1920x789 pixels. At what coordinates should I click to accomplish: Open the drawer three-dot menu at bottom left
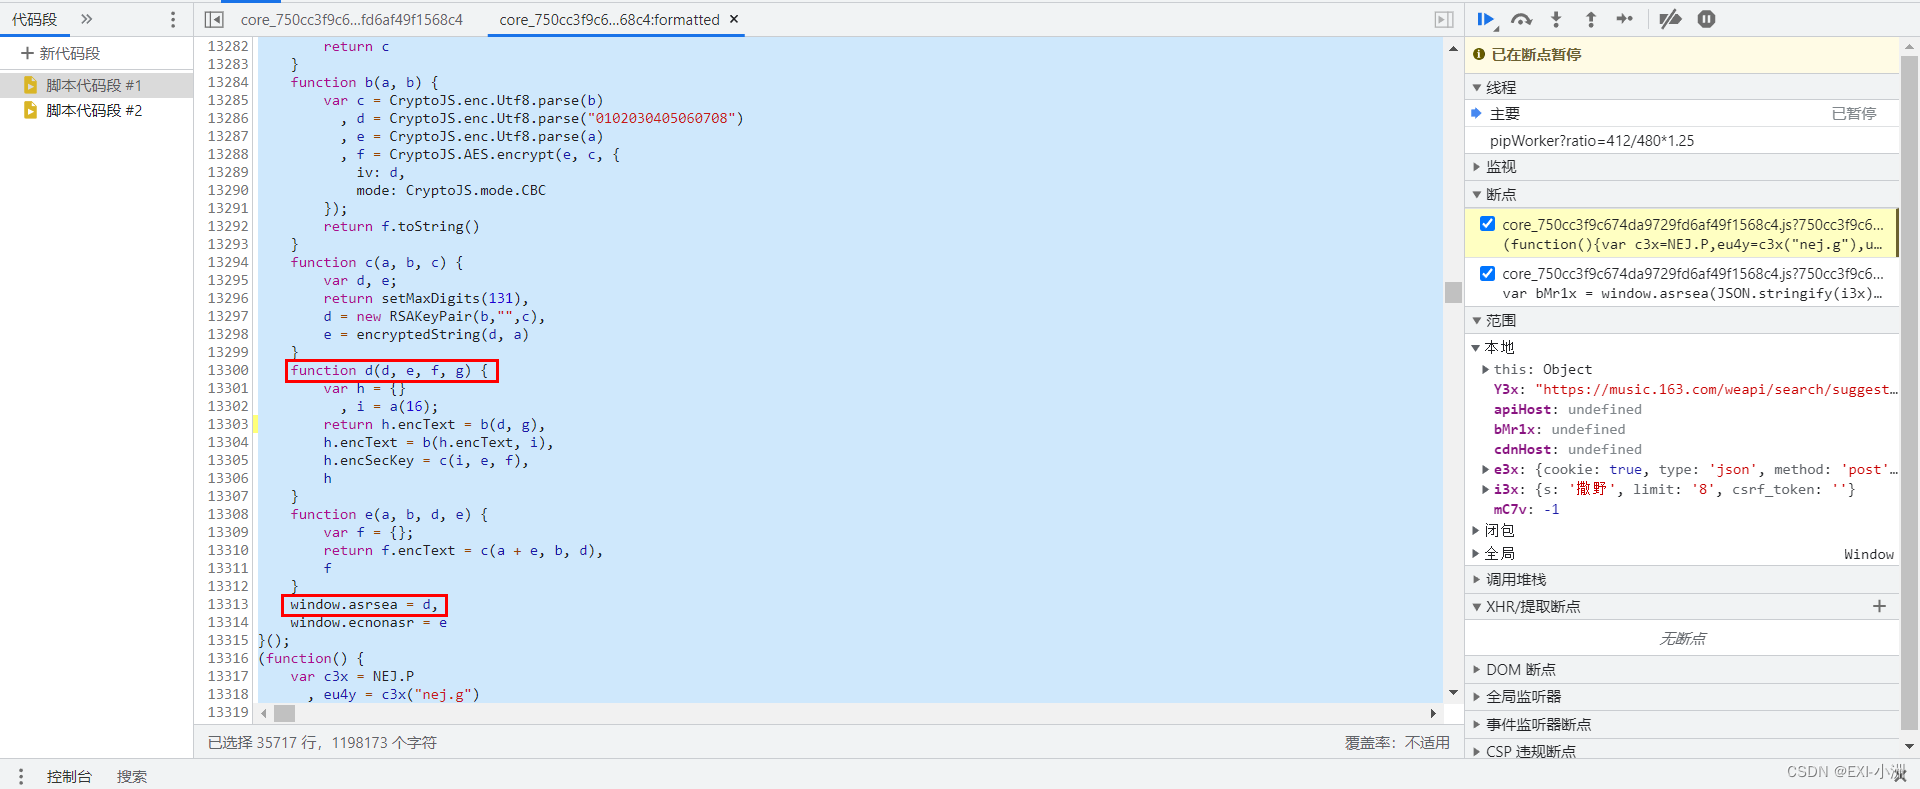tap(20, 776)
